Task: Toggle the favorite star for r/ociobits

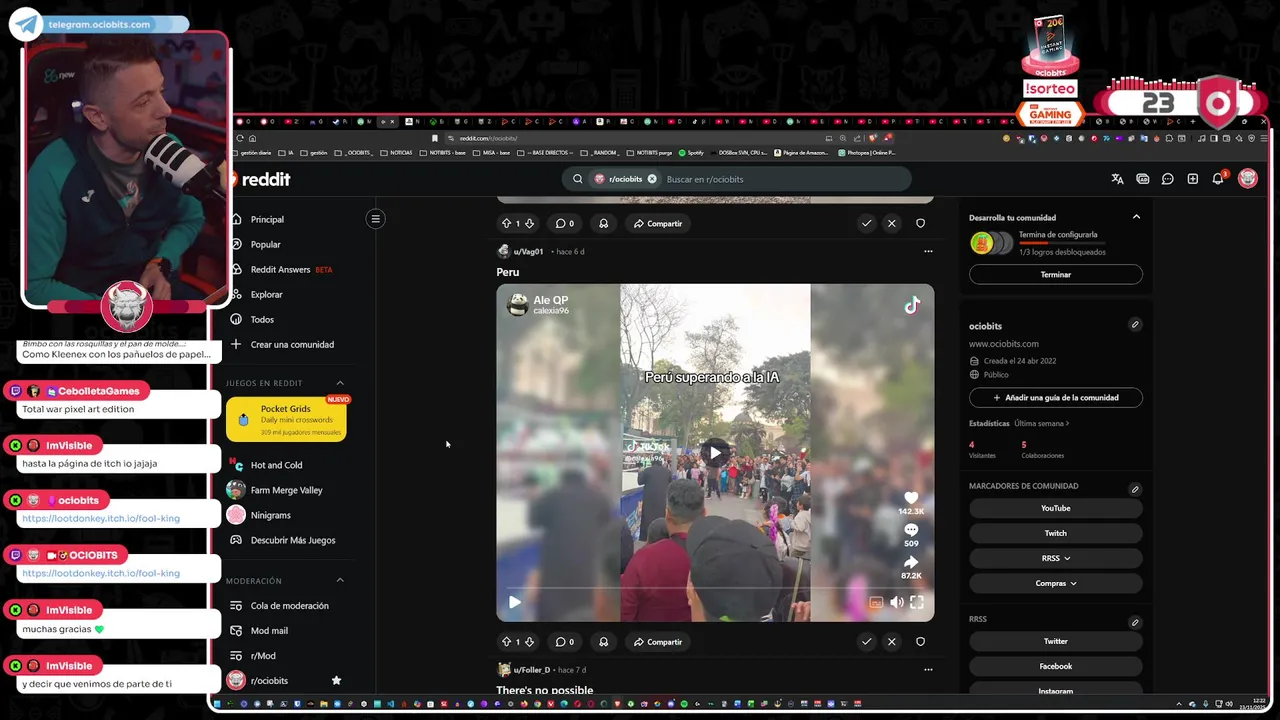Action: point(336,680)
